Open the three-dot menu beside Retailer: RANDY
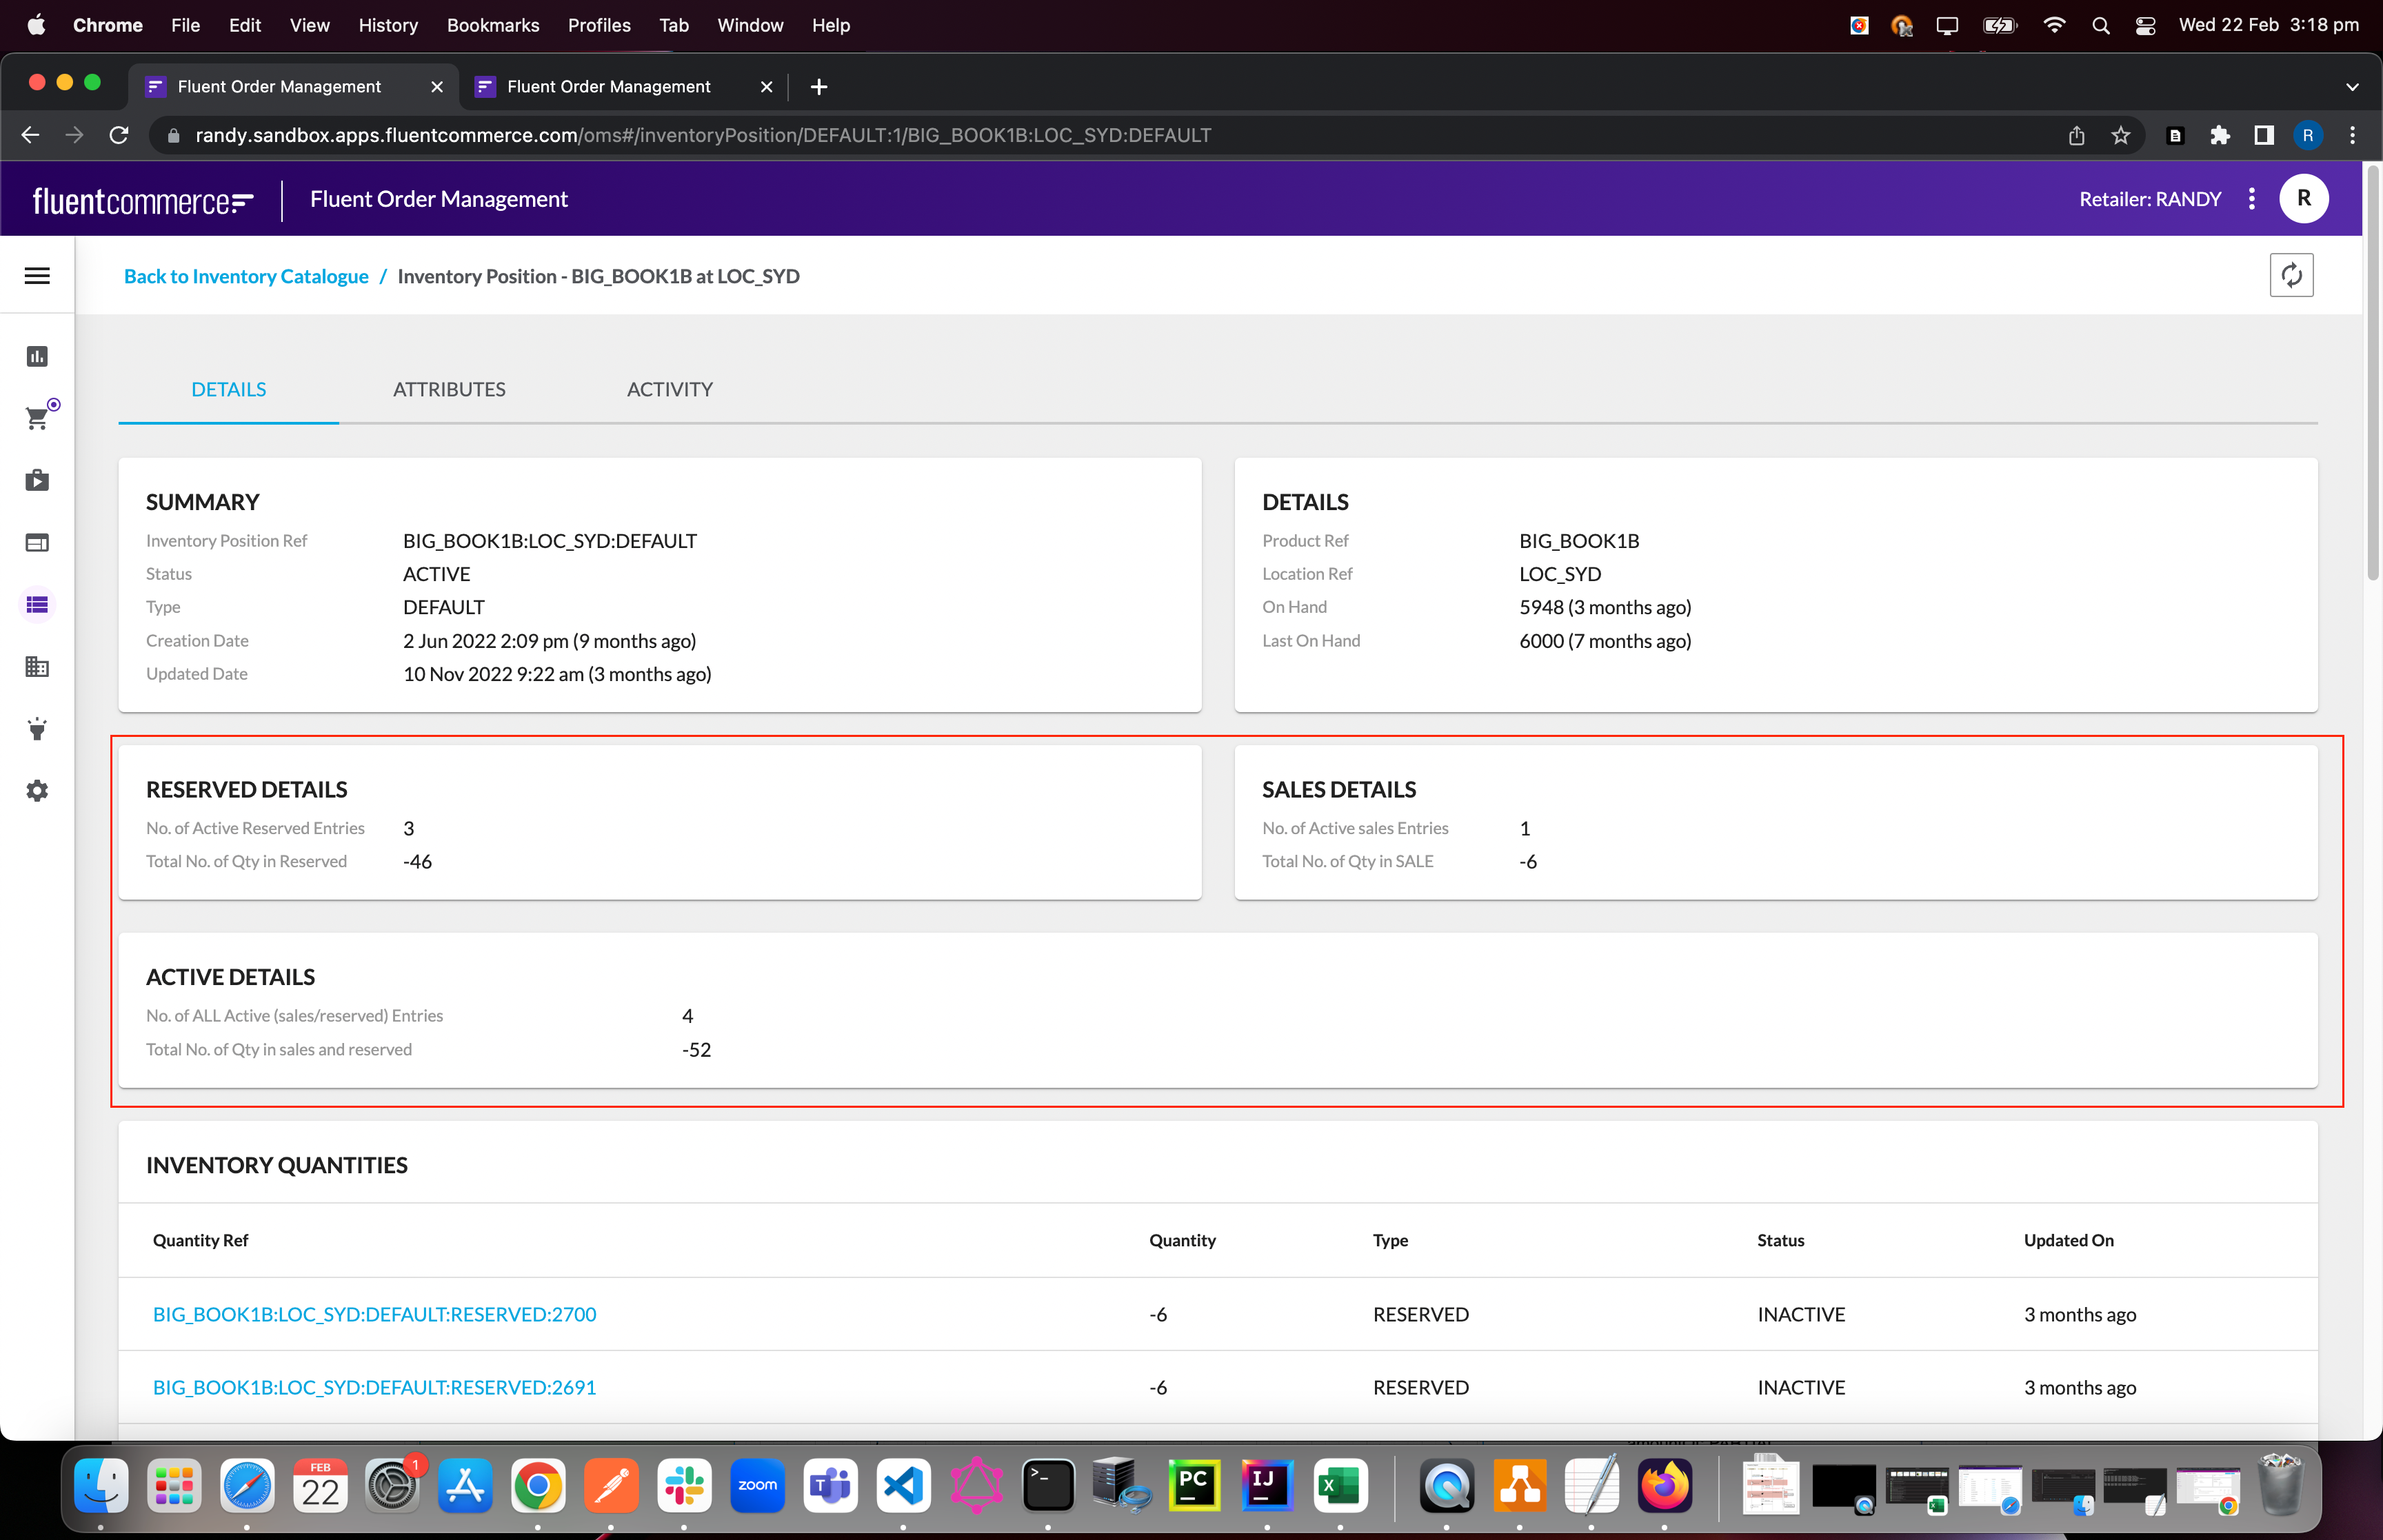The image size is (2383, 1540). (2251, 199)
